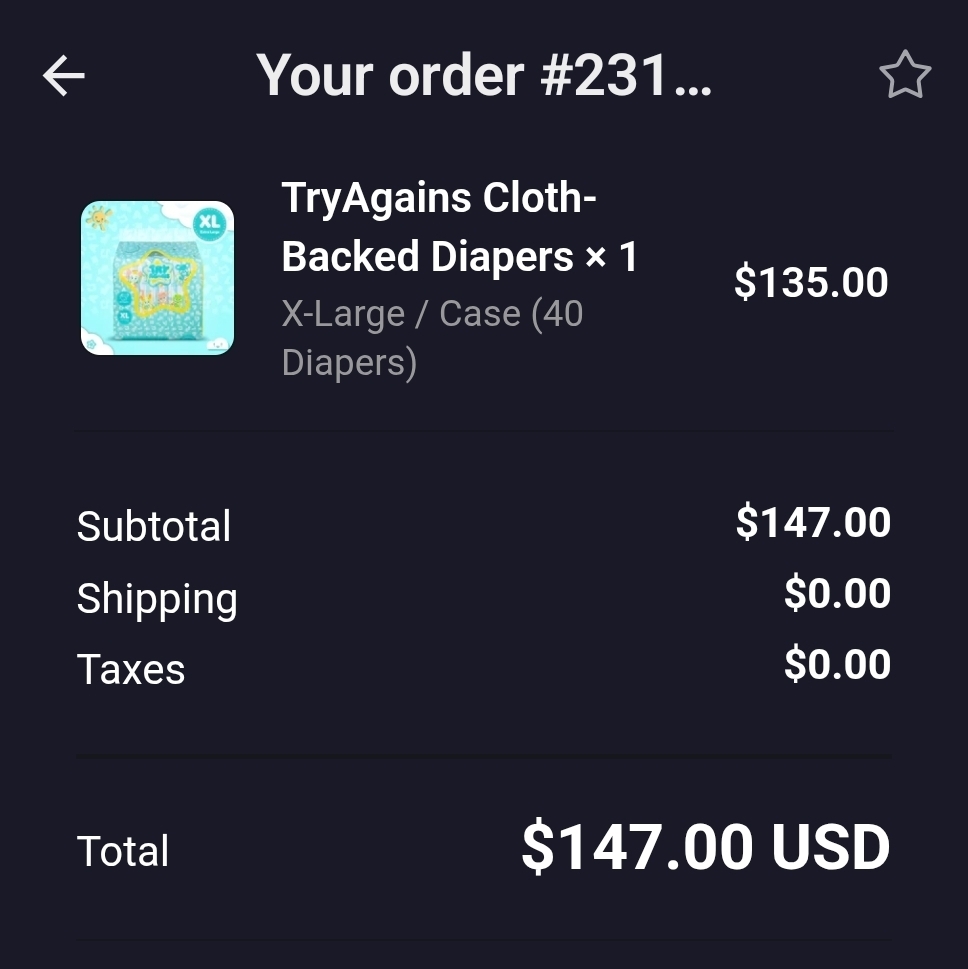
Task: Select the order number title text
Action: (484, 75)
